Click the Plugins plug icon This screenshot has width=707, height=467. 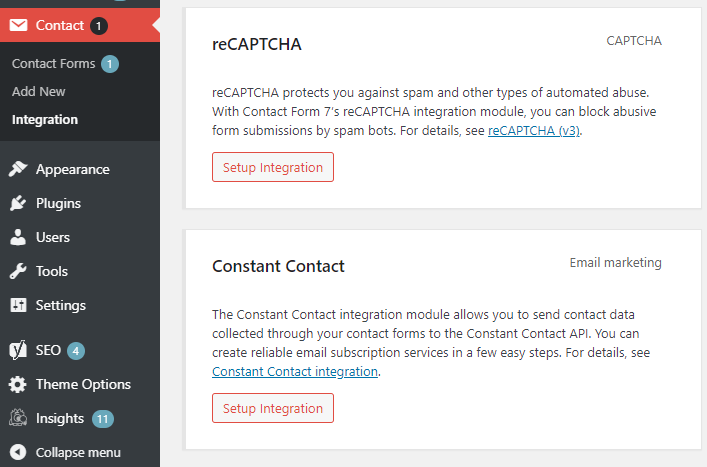click(18, 203)
